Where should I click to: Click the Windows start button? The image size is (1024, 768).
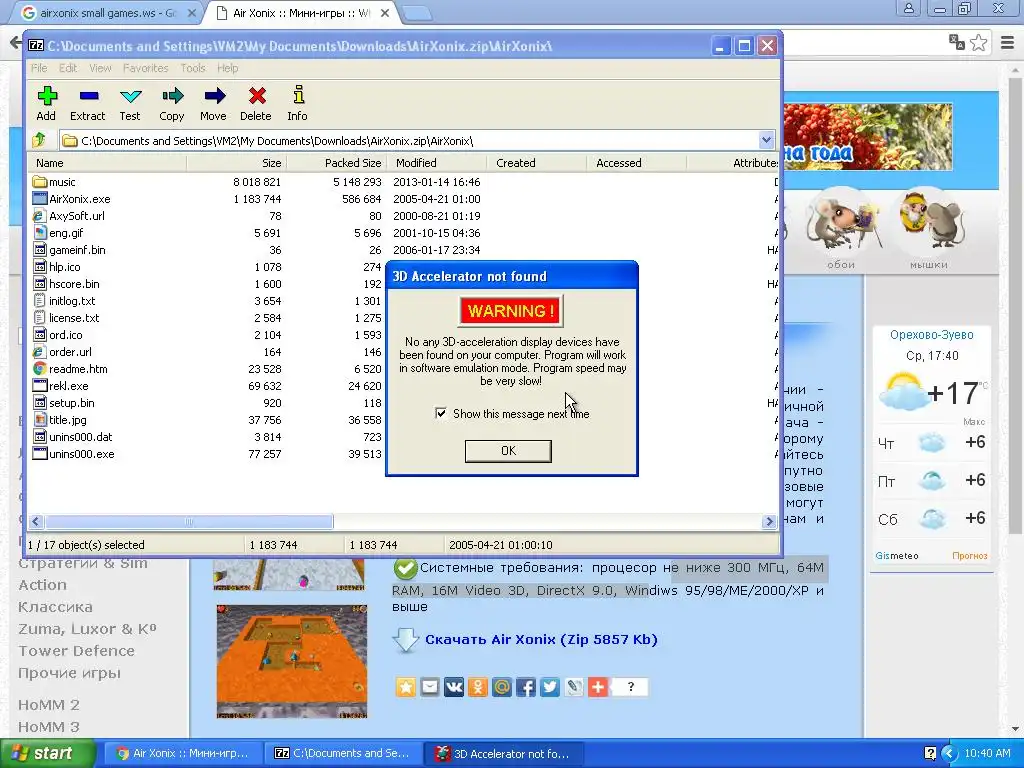(48, 753)
